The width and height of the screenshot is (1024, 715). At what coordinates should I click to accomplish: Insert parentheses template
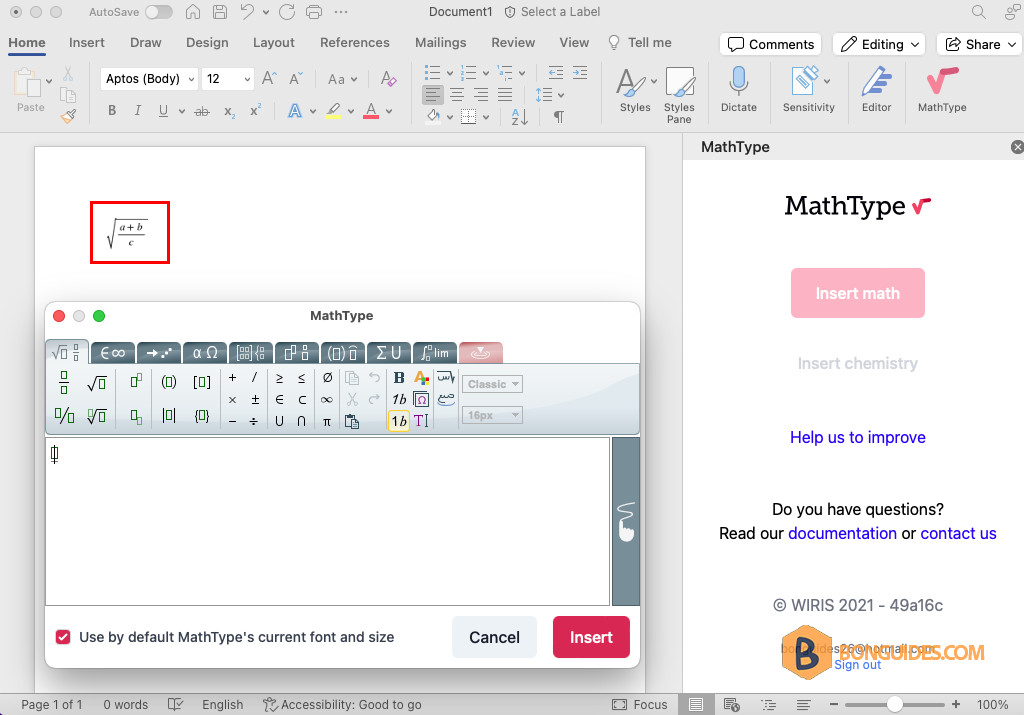coord(168,382)
